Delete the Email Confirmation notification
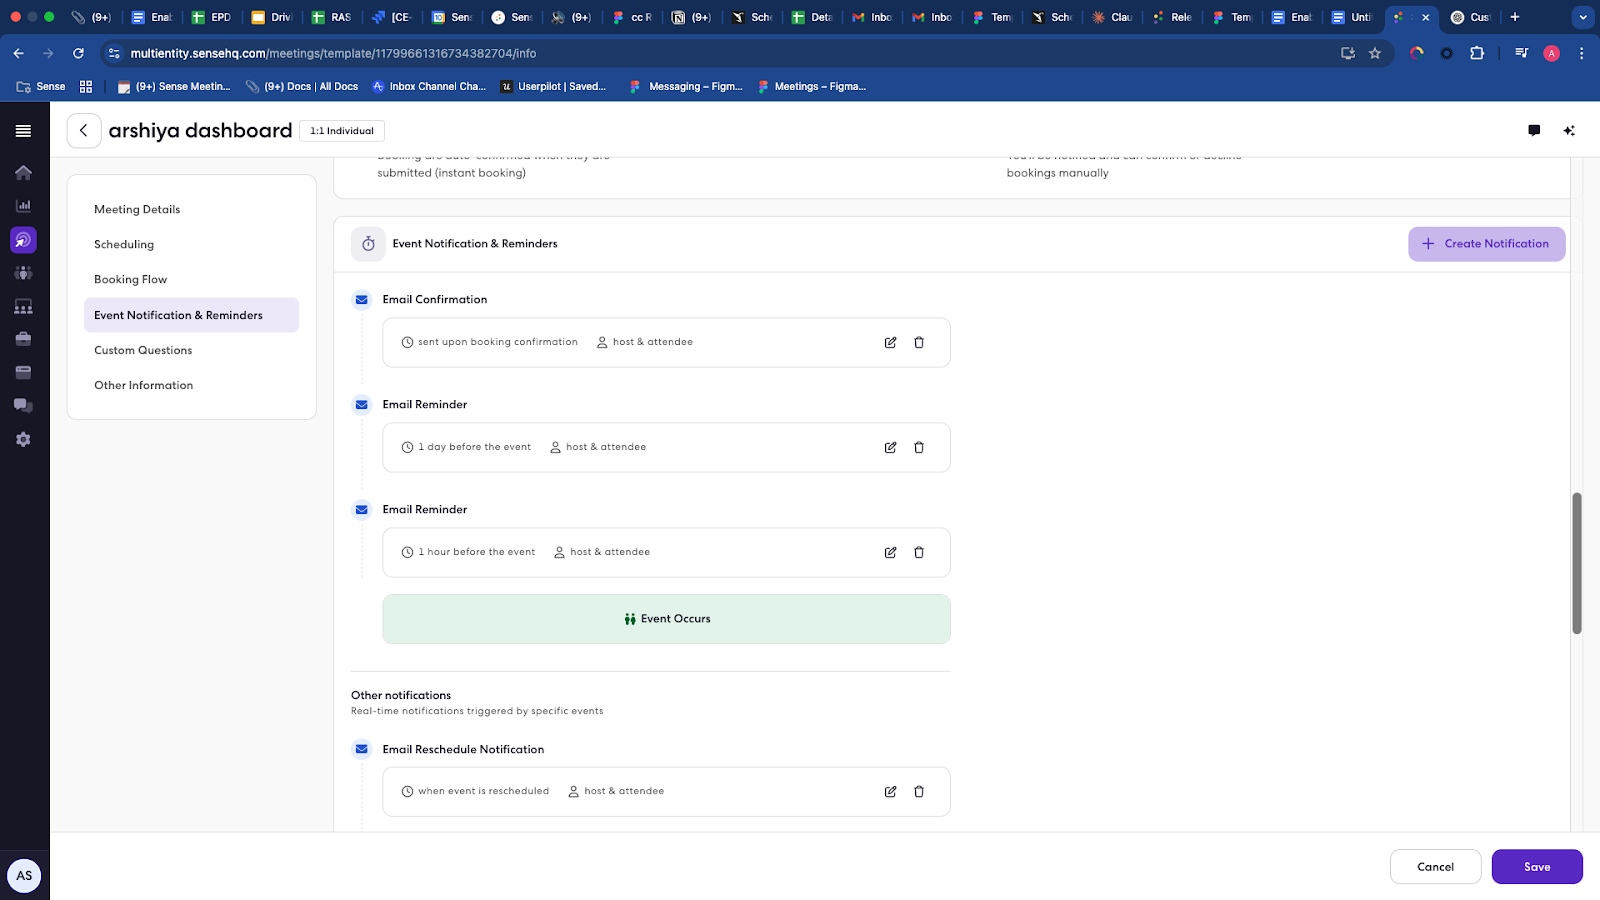The image size is (1600, 900). pos(919,342)
